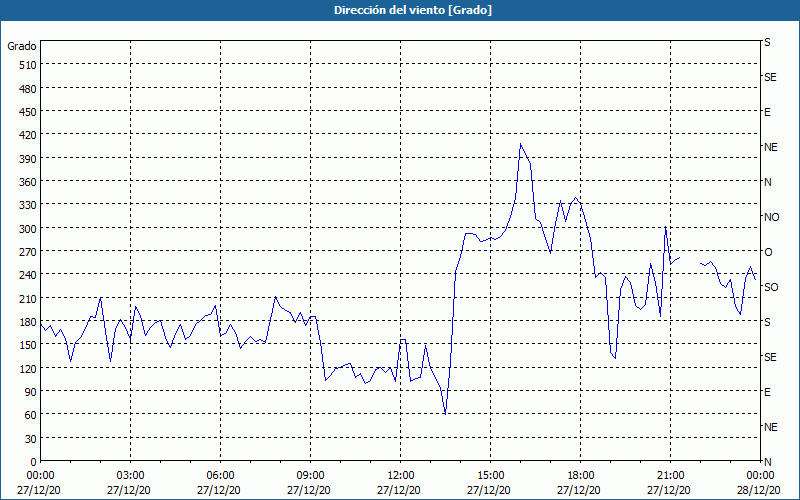800x500 pixels.
Task: Click the SO compass label
Action: pos(771,287)
